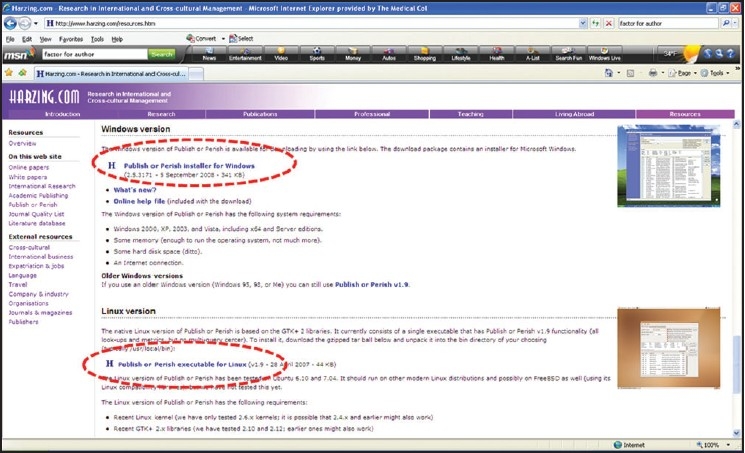Viewport: 745px width, 453px height.
Task: Open the MSN Windows Live toolbar icon
Action: click(x=604, y=54)
